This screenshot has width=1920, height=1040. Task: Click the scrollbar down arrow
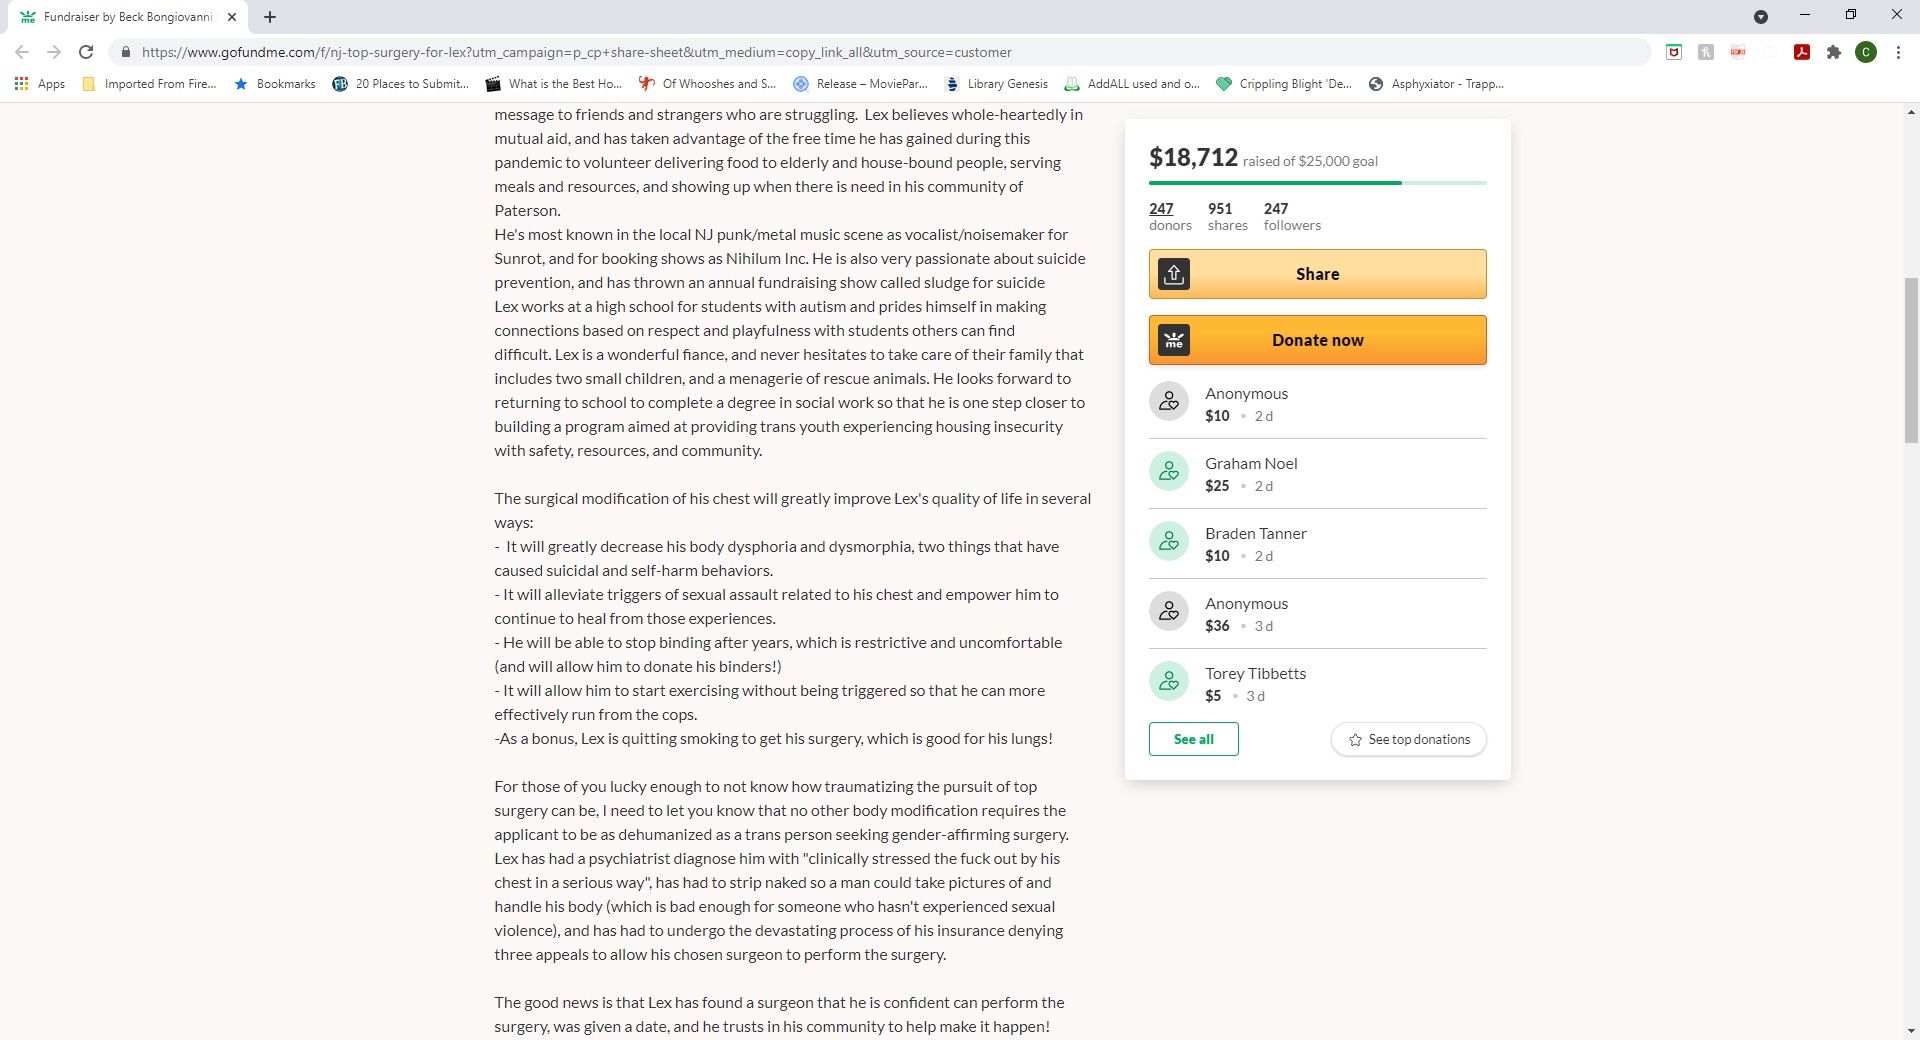pyautogui.click(x=1911, y=1031)
